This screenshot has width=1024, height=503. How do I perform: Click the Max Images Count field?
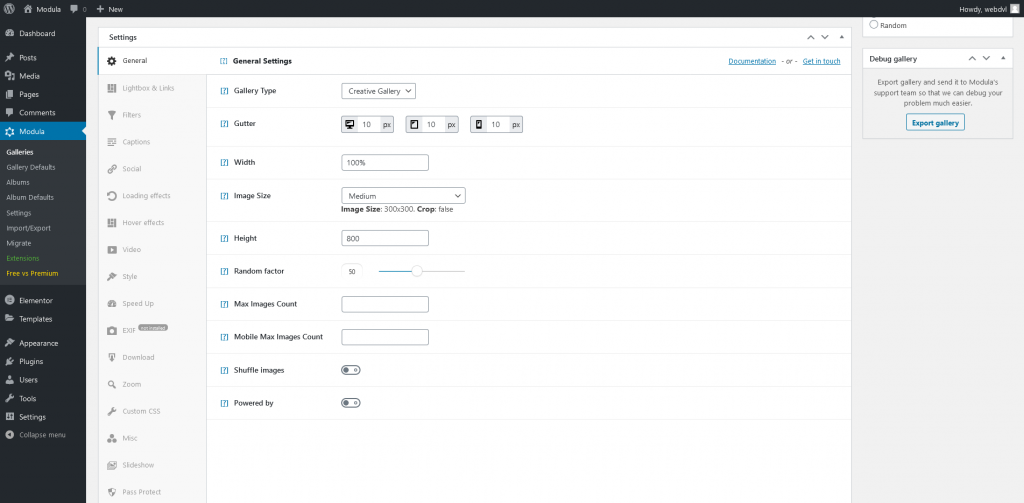click(385, 304)
